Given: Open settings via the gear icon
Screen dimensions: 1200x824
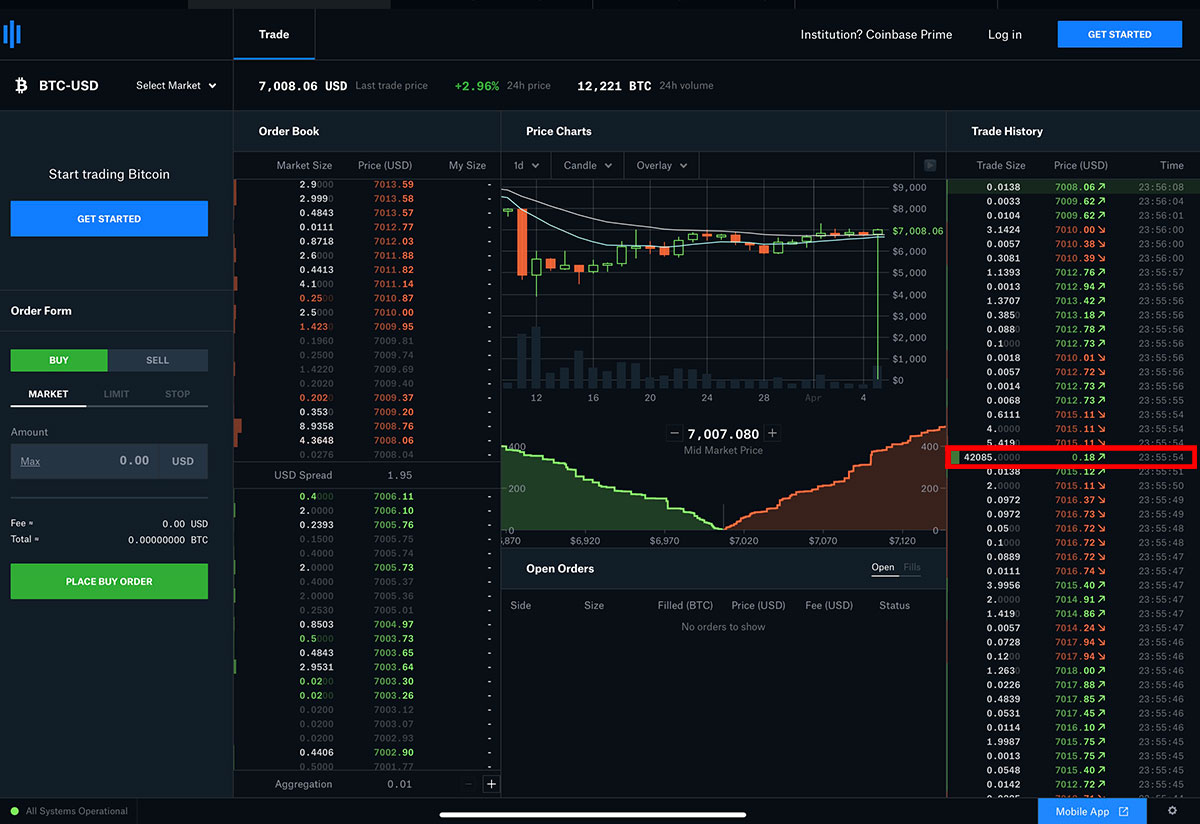Looking at the screenshot, I should [x=1172, y=811].
